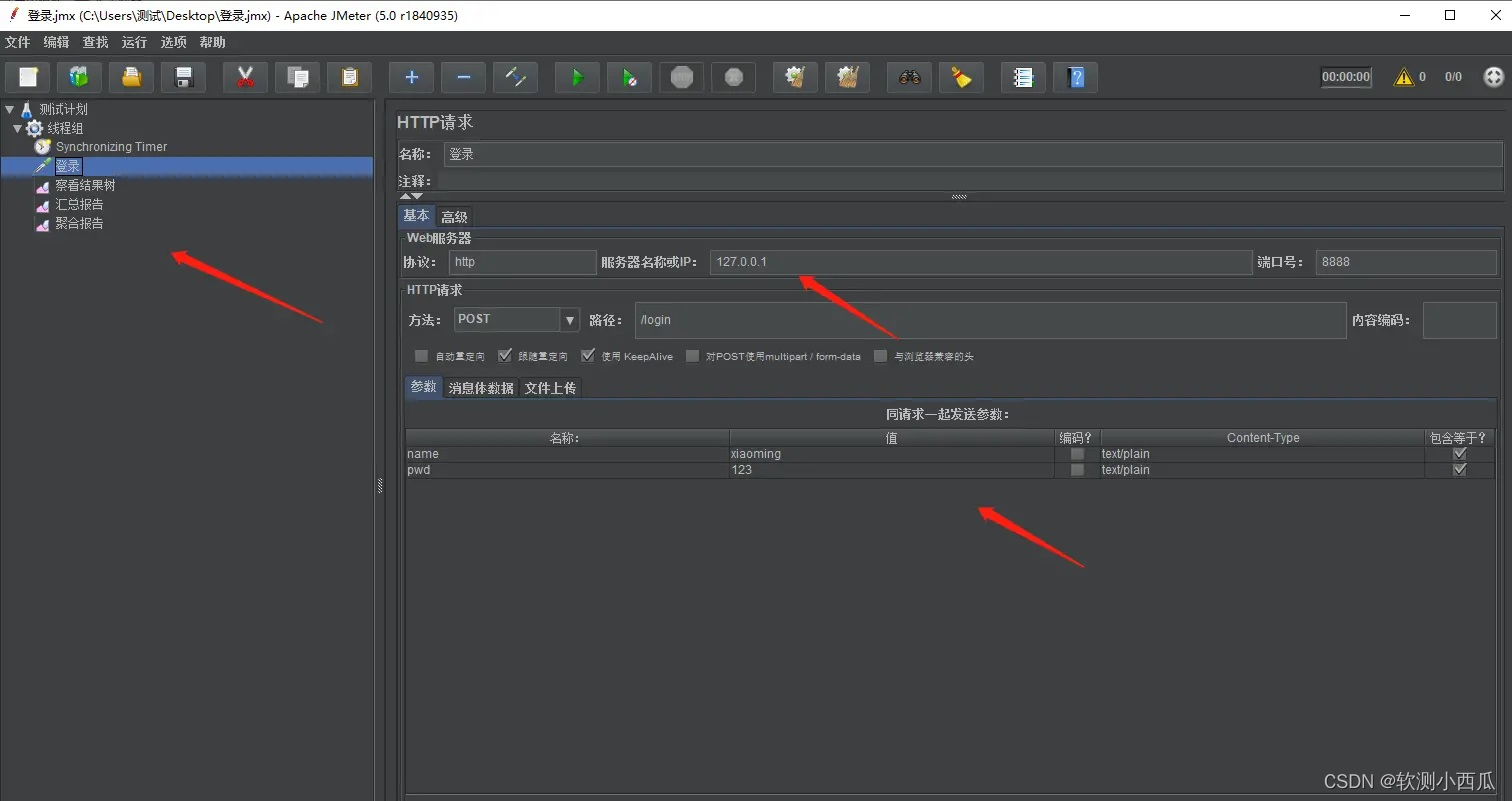The height and width of the screenshot is (801, 1512).
Task: Click the Open file folder icon
Action: pyautogui.click(x=132, y=77)
